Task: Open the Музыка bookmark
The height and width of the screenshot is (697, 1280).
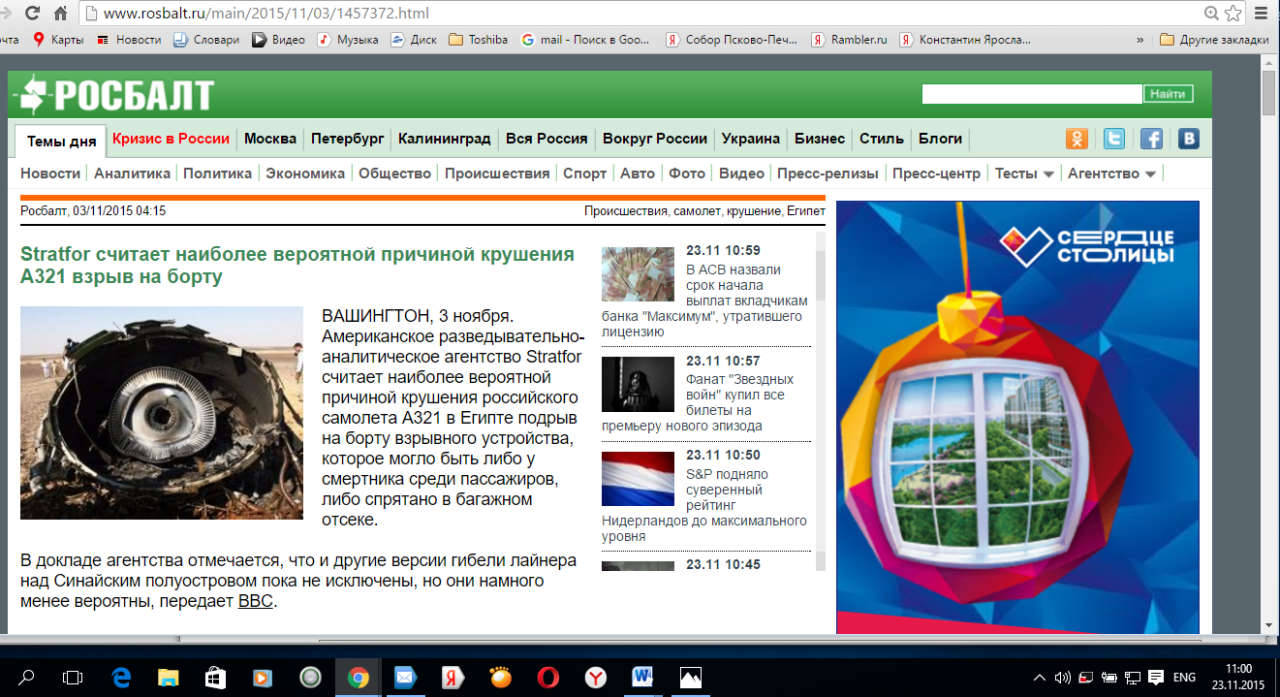Action: [348, 40]
